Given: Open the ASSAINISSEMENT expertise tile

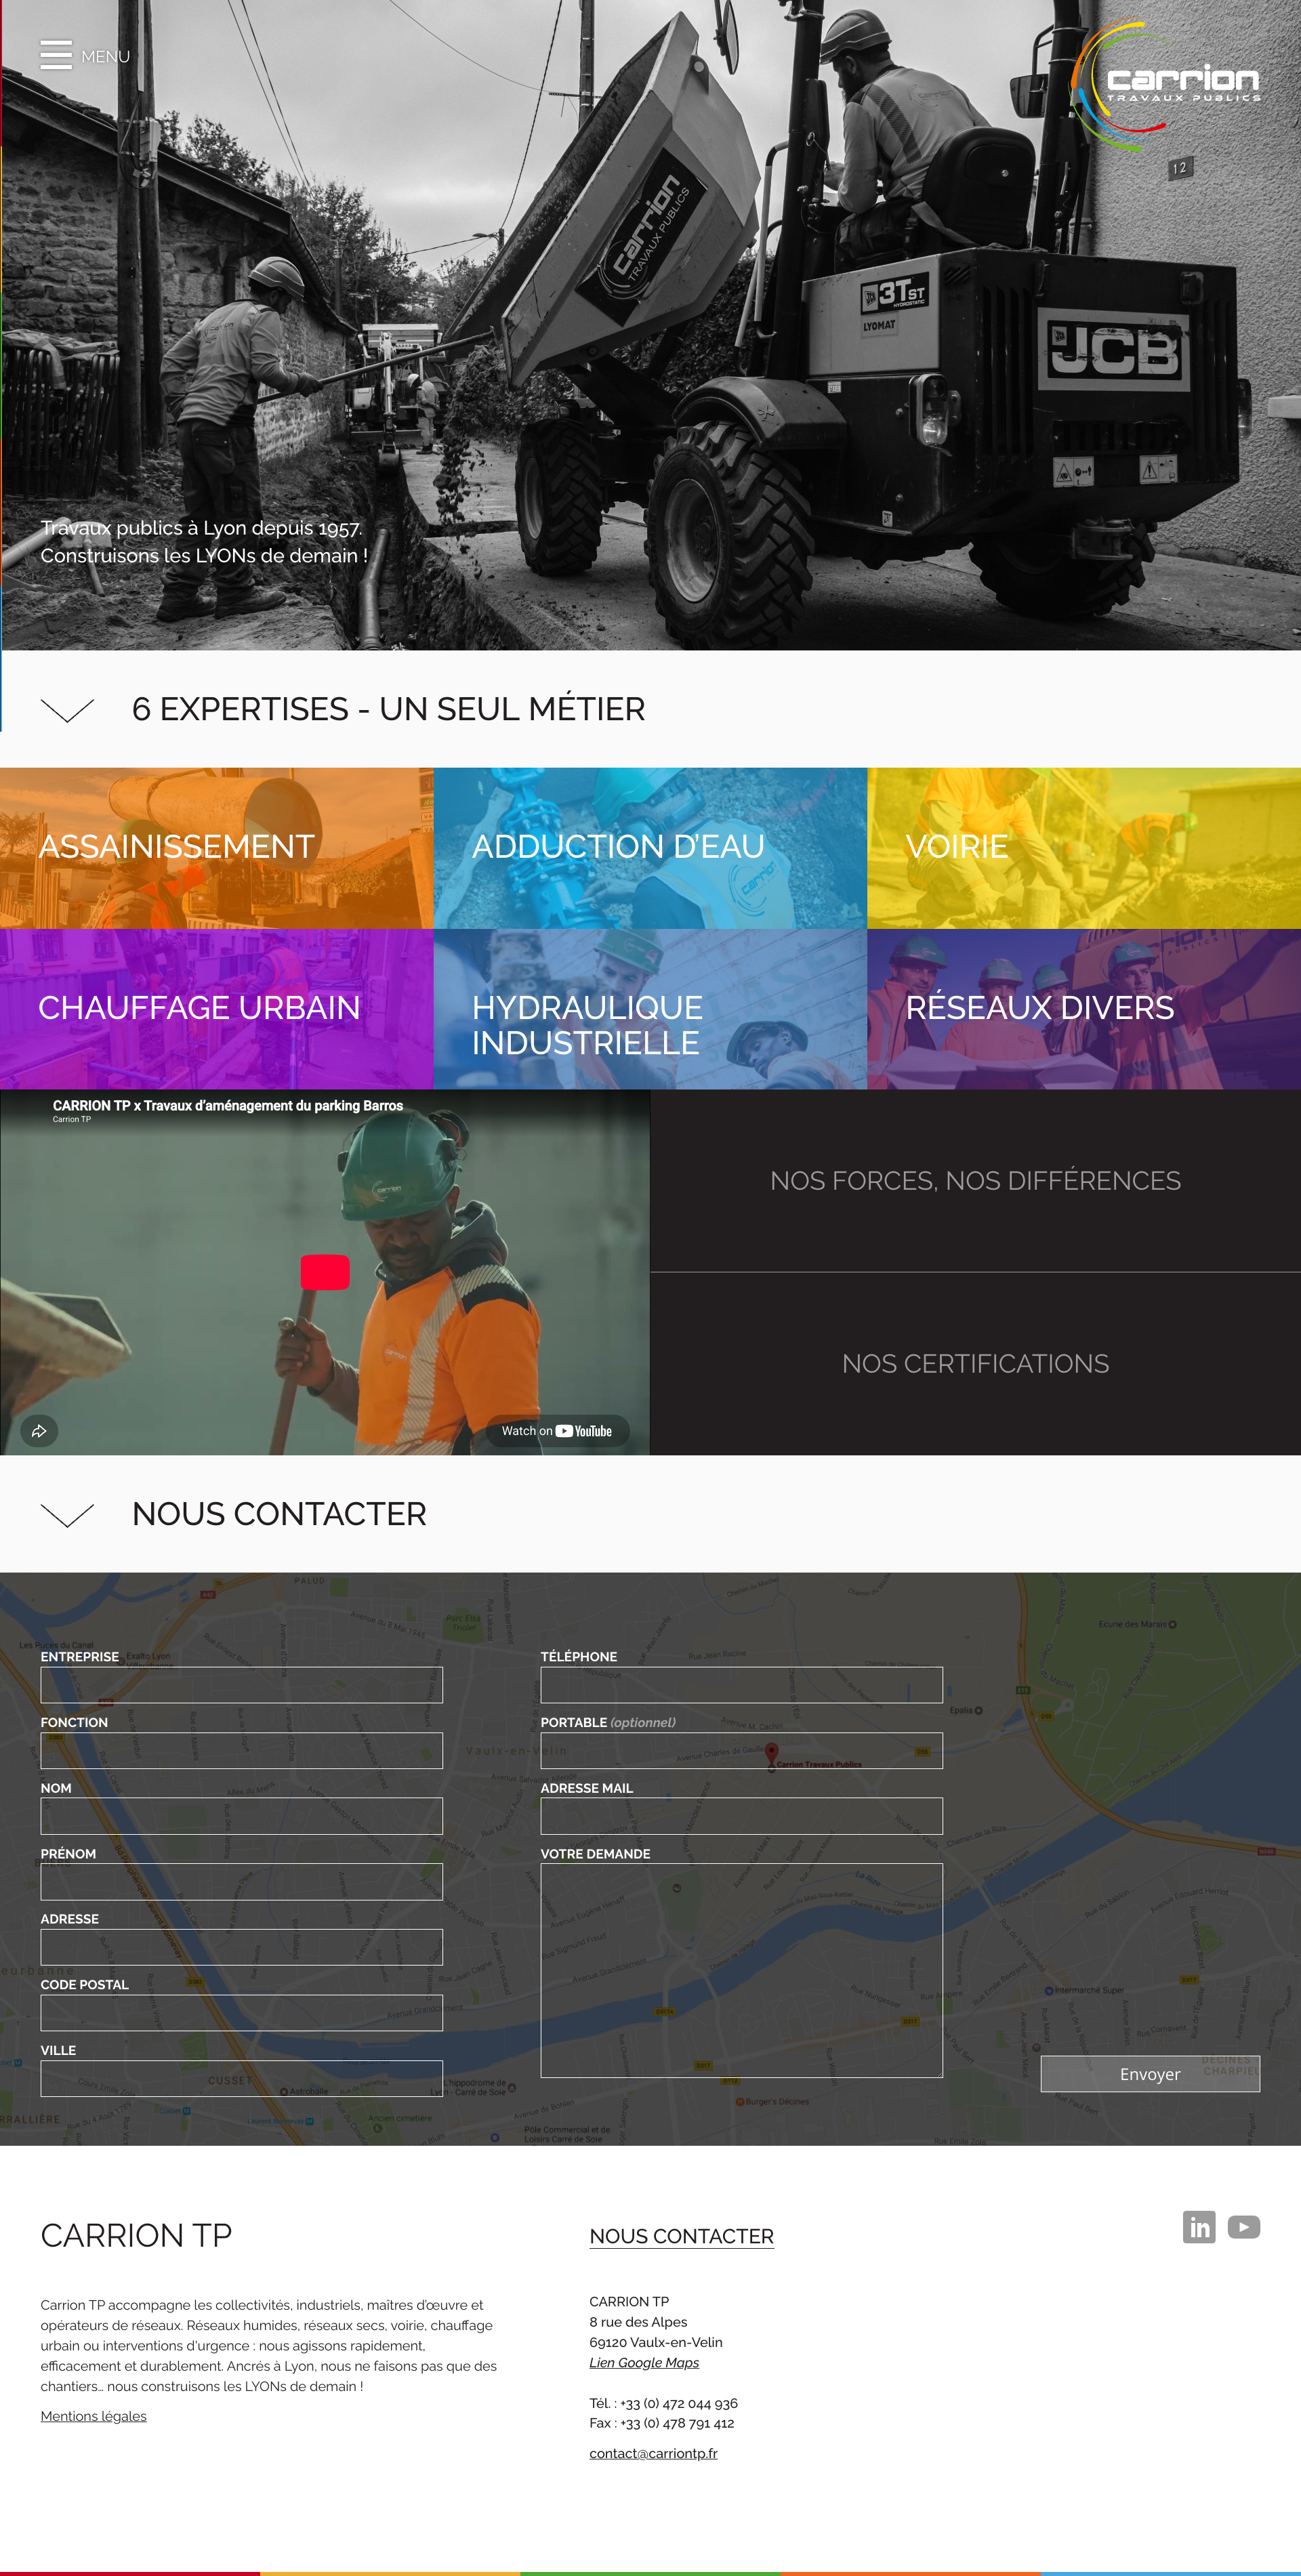Looking at the screenshot, I should coord(216,848).
